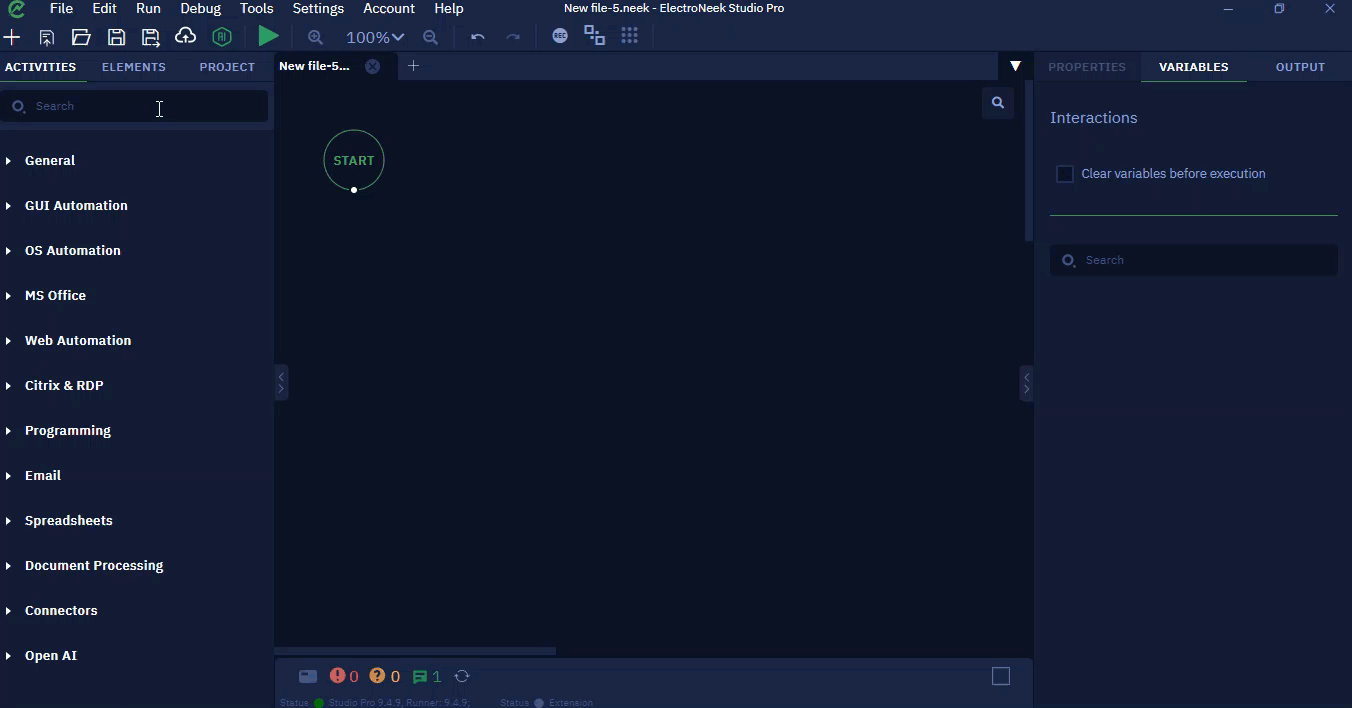Show messages count in console bar
This screenshot has width=1352, height=708.
click(x=427, y=676)
